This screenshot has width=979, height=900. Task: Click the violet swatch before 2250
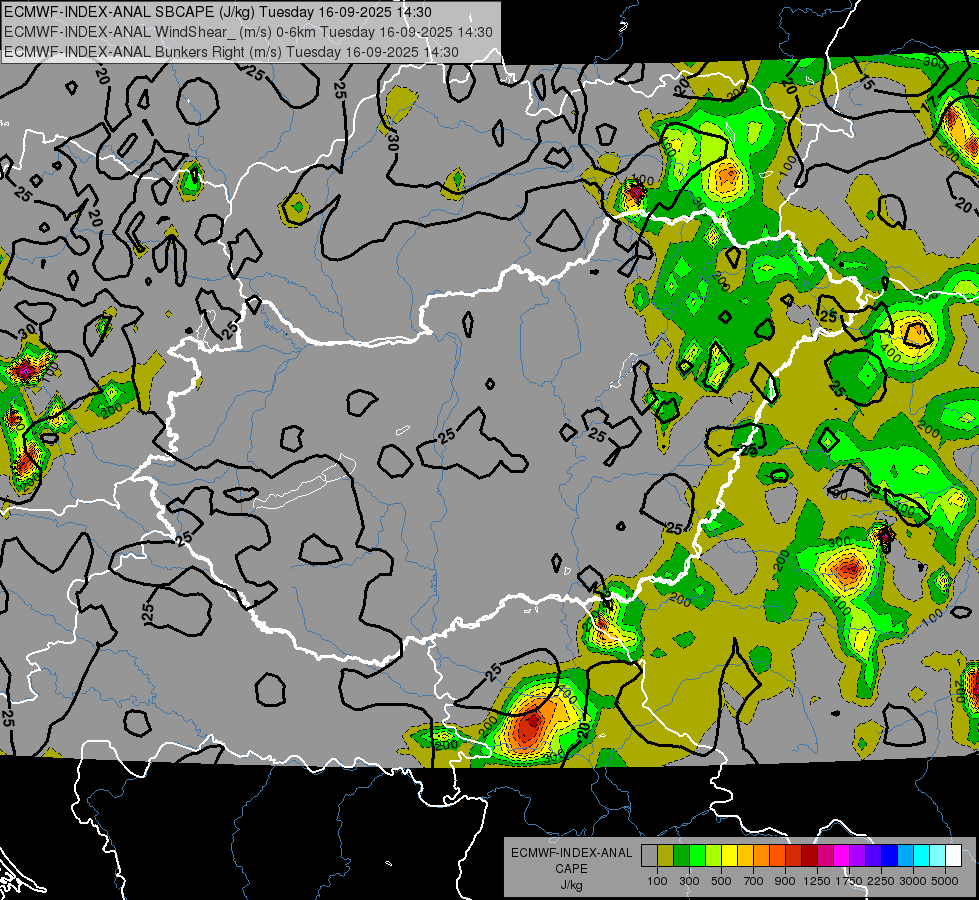click(873, 856)
